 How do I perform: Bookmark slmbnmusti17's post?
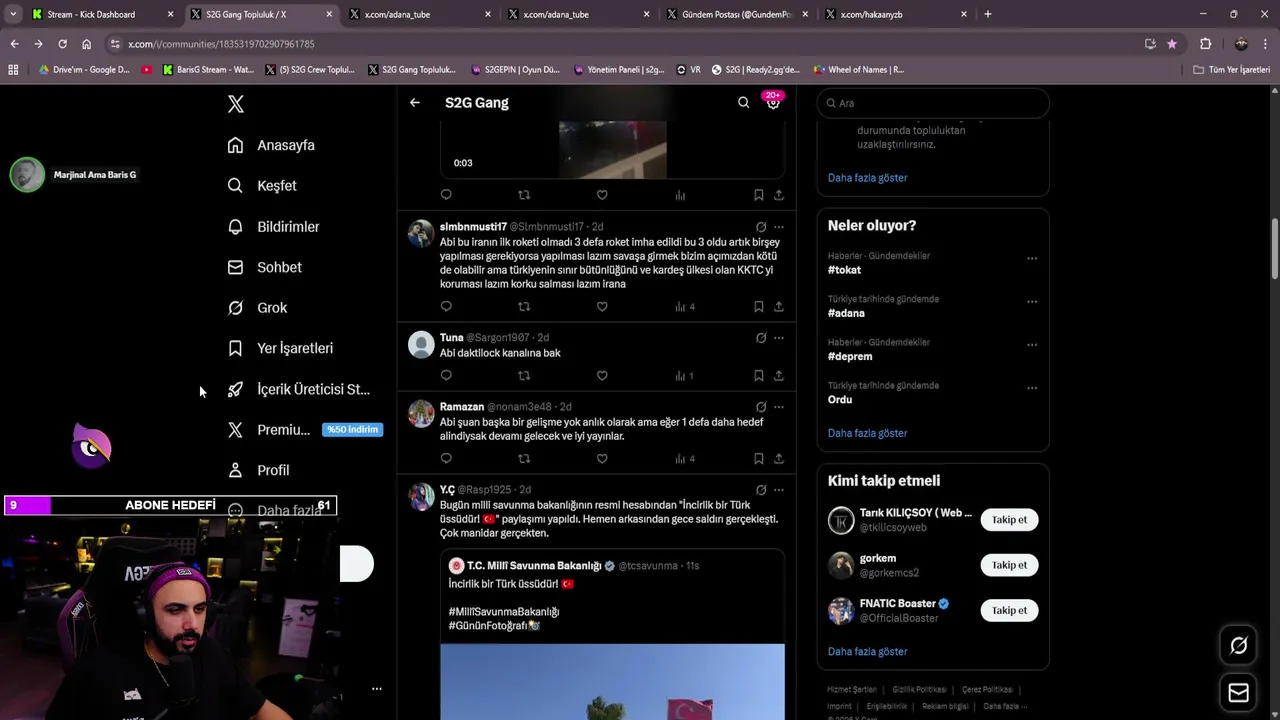(x=758, y=307)
